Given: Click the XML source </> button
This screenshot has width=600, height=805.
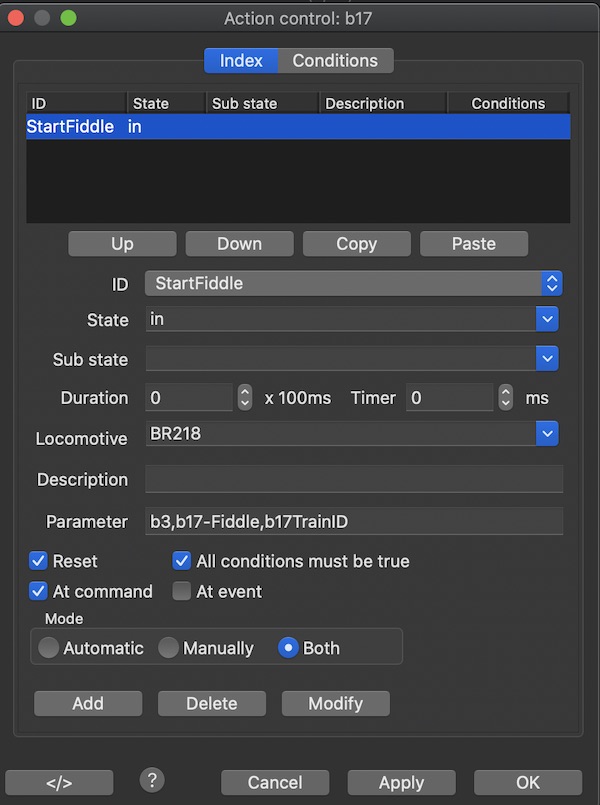Looking at the screenshot, I should coord(59,782).
